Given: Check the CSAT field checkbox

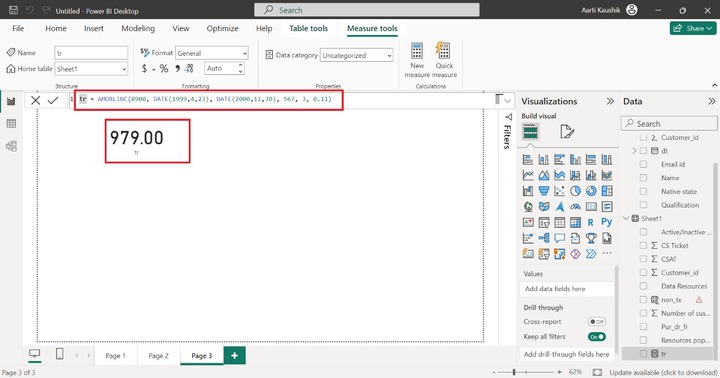Looking at the screenshot, I should tap(643, 259).
